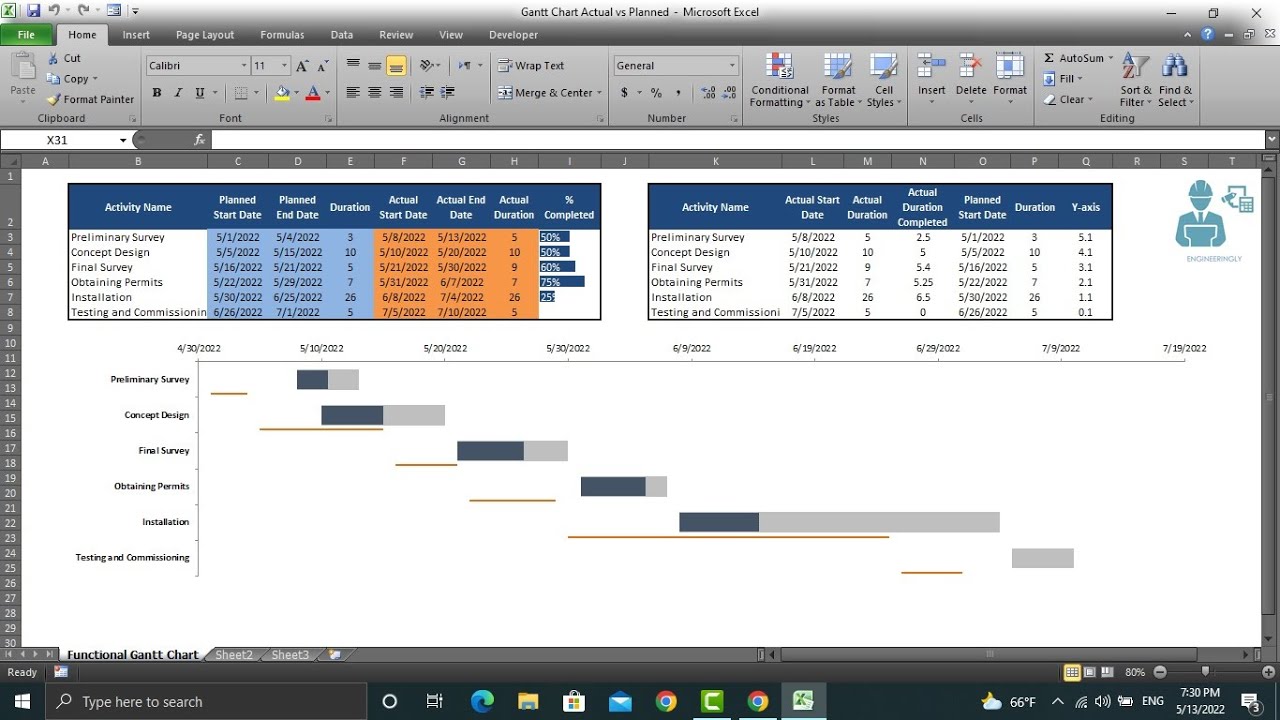
Task: Toggle Align Text Left
Action: (x=353, y=92)
